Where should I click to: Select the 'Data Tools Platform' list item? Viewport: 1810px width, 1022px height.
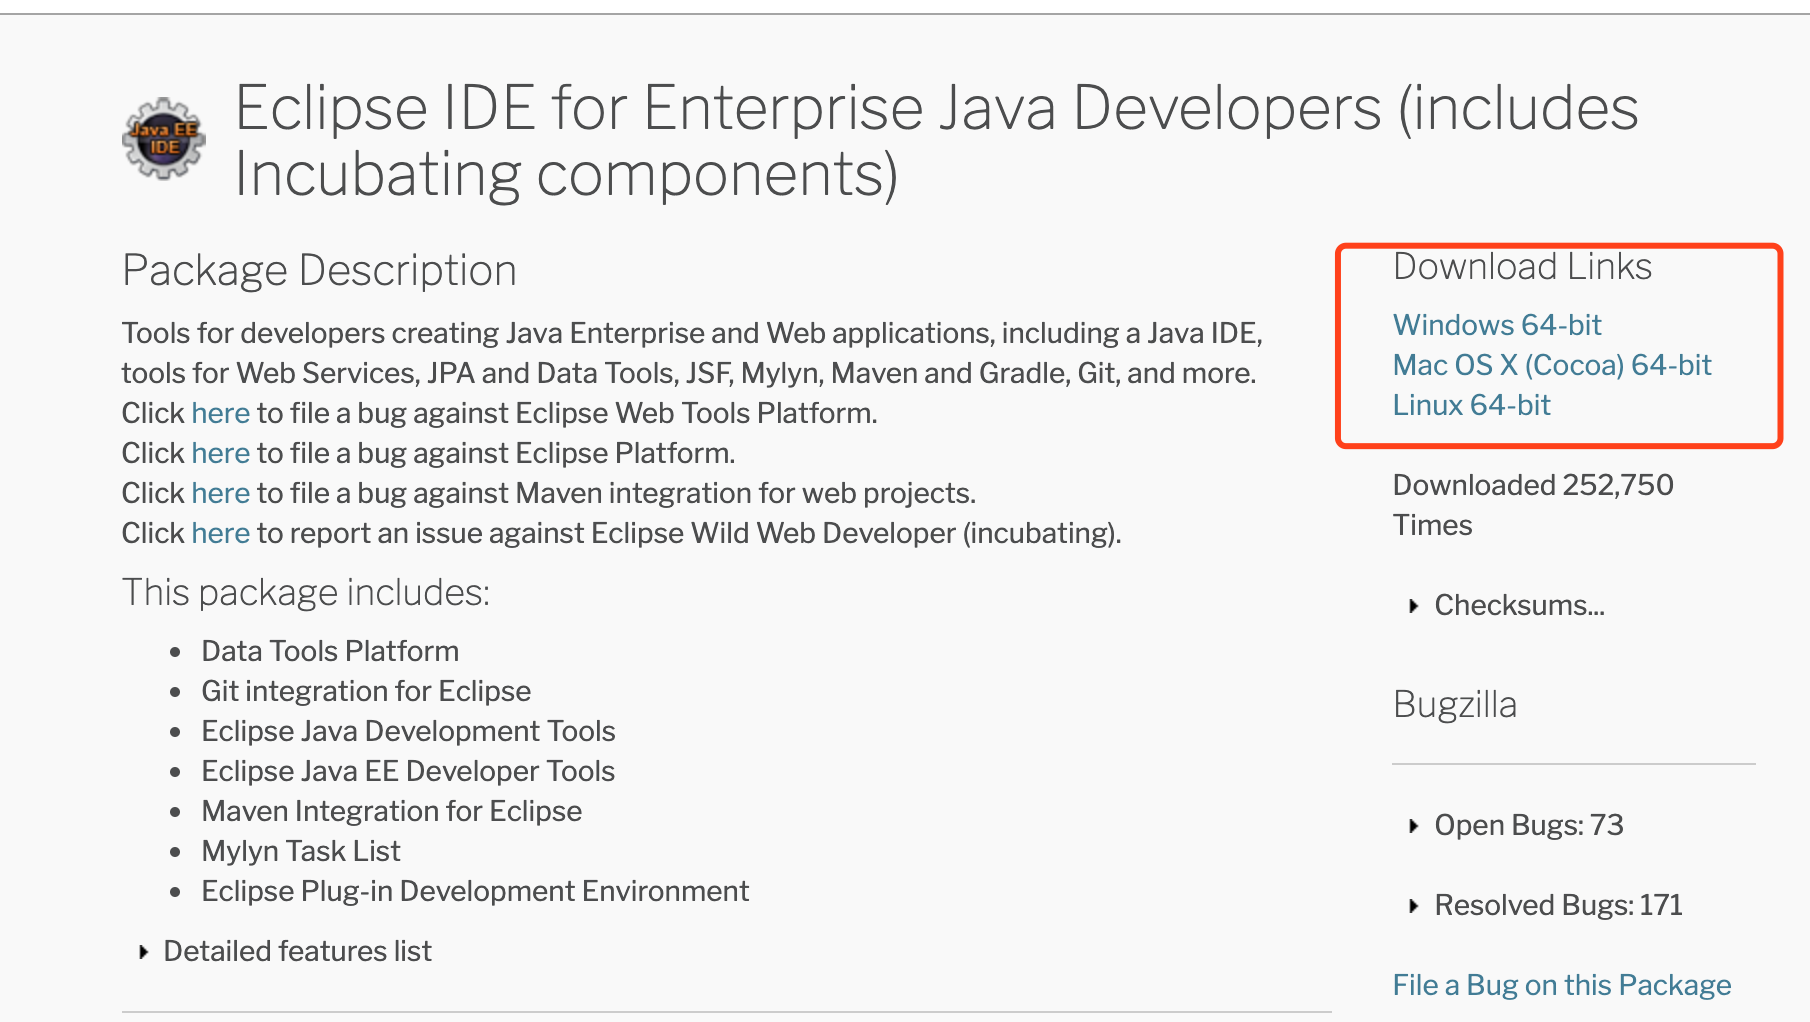tap(330, 651)
